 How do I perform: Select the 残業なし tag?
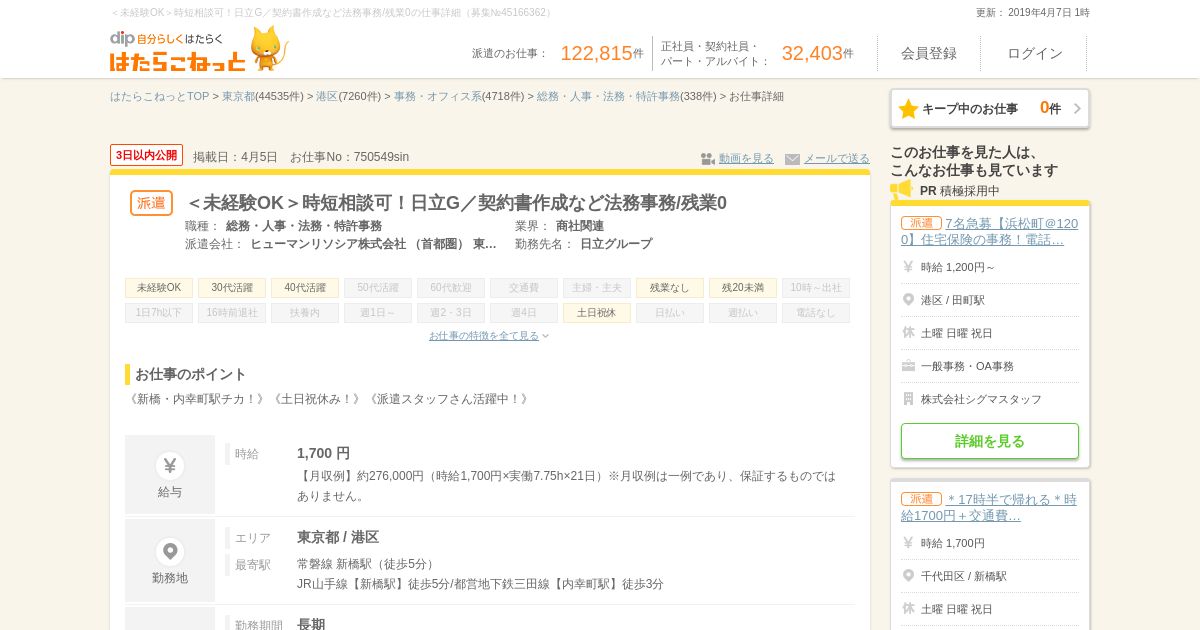tap(670, 288)
